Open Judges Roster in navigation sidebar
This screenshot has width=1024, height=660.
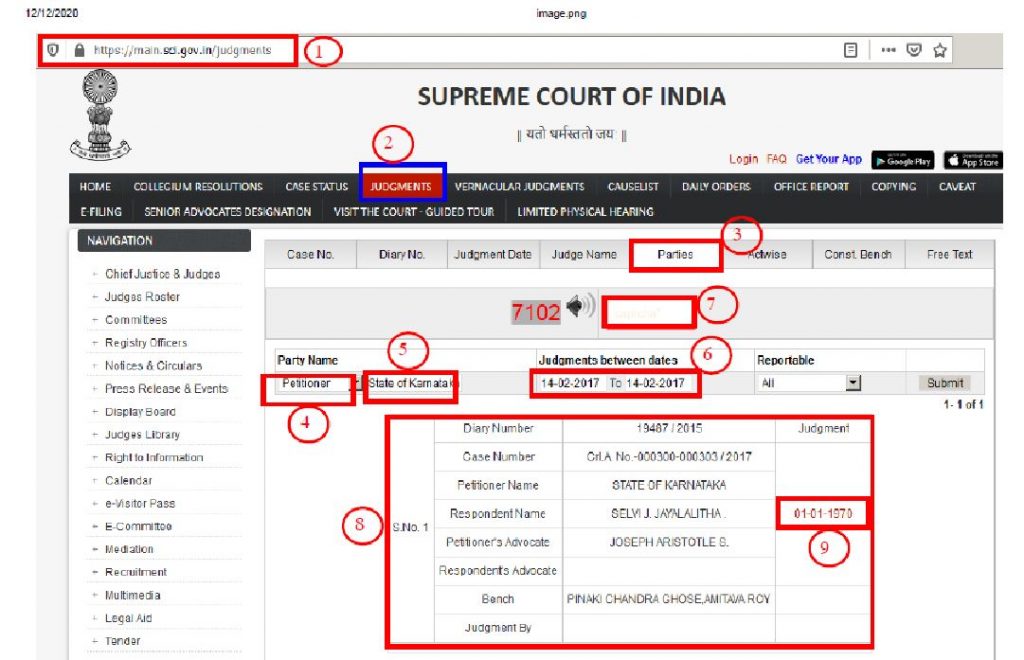pyautogui.click(x=142, y=297)
